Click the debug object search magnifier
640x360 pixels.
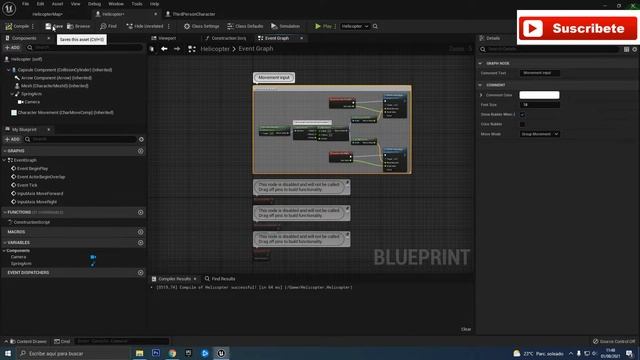pos(375,26)
